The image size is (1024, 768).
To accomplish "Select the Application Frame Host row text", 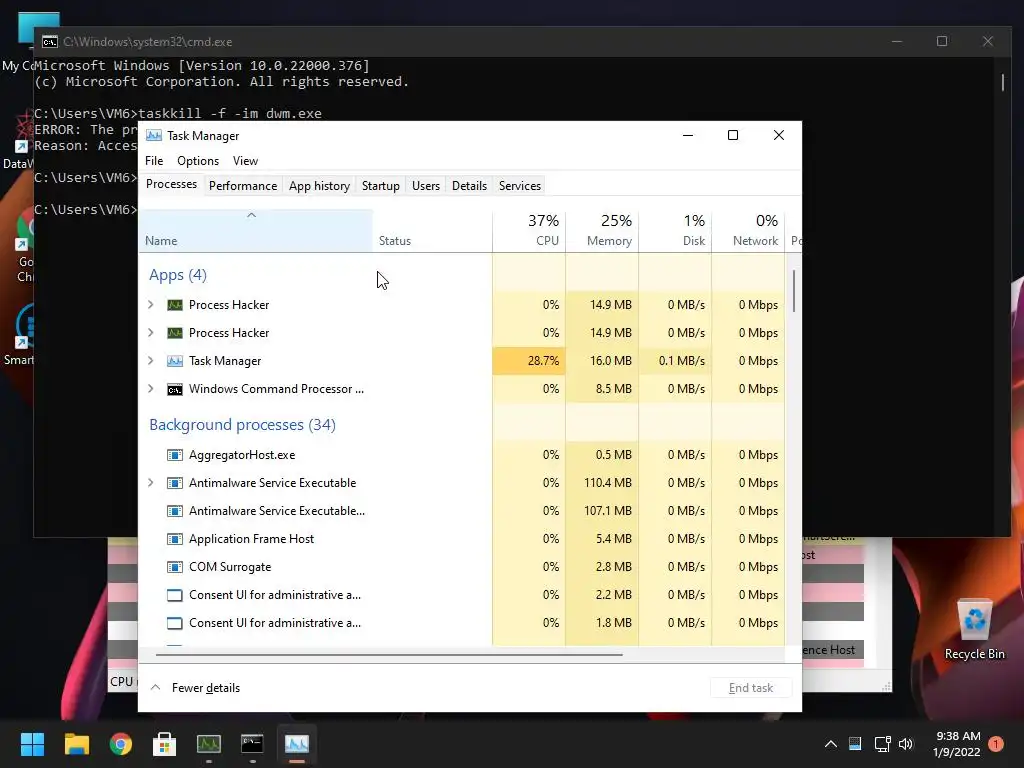I will click(251, 539).
